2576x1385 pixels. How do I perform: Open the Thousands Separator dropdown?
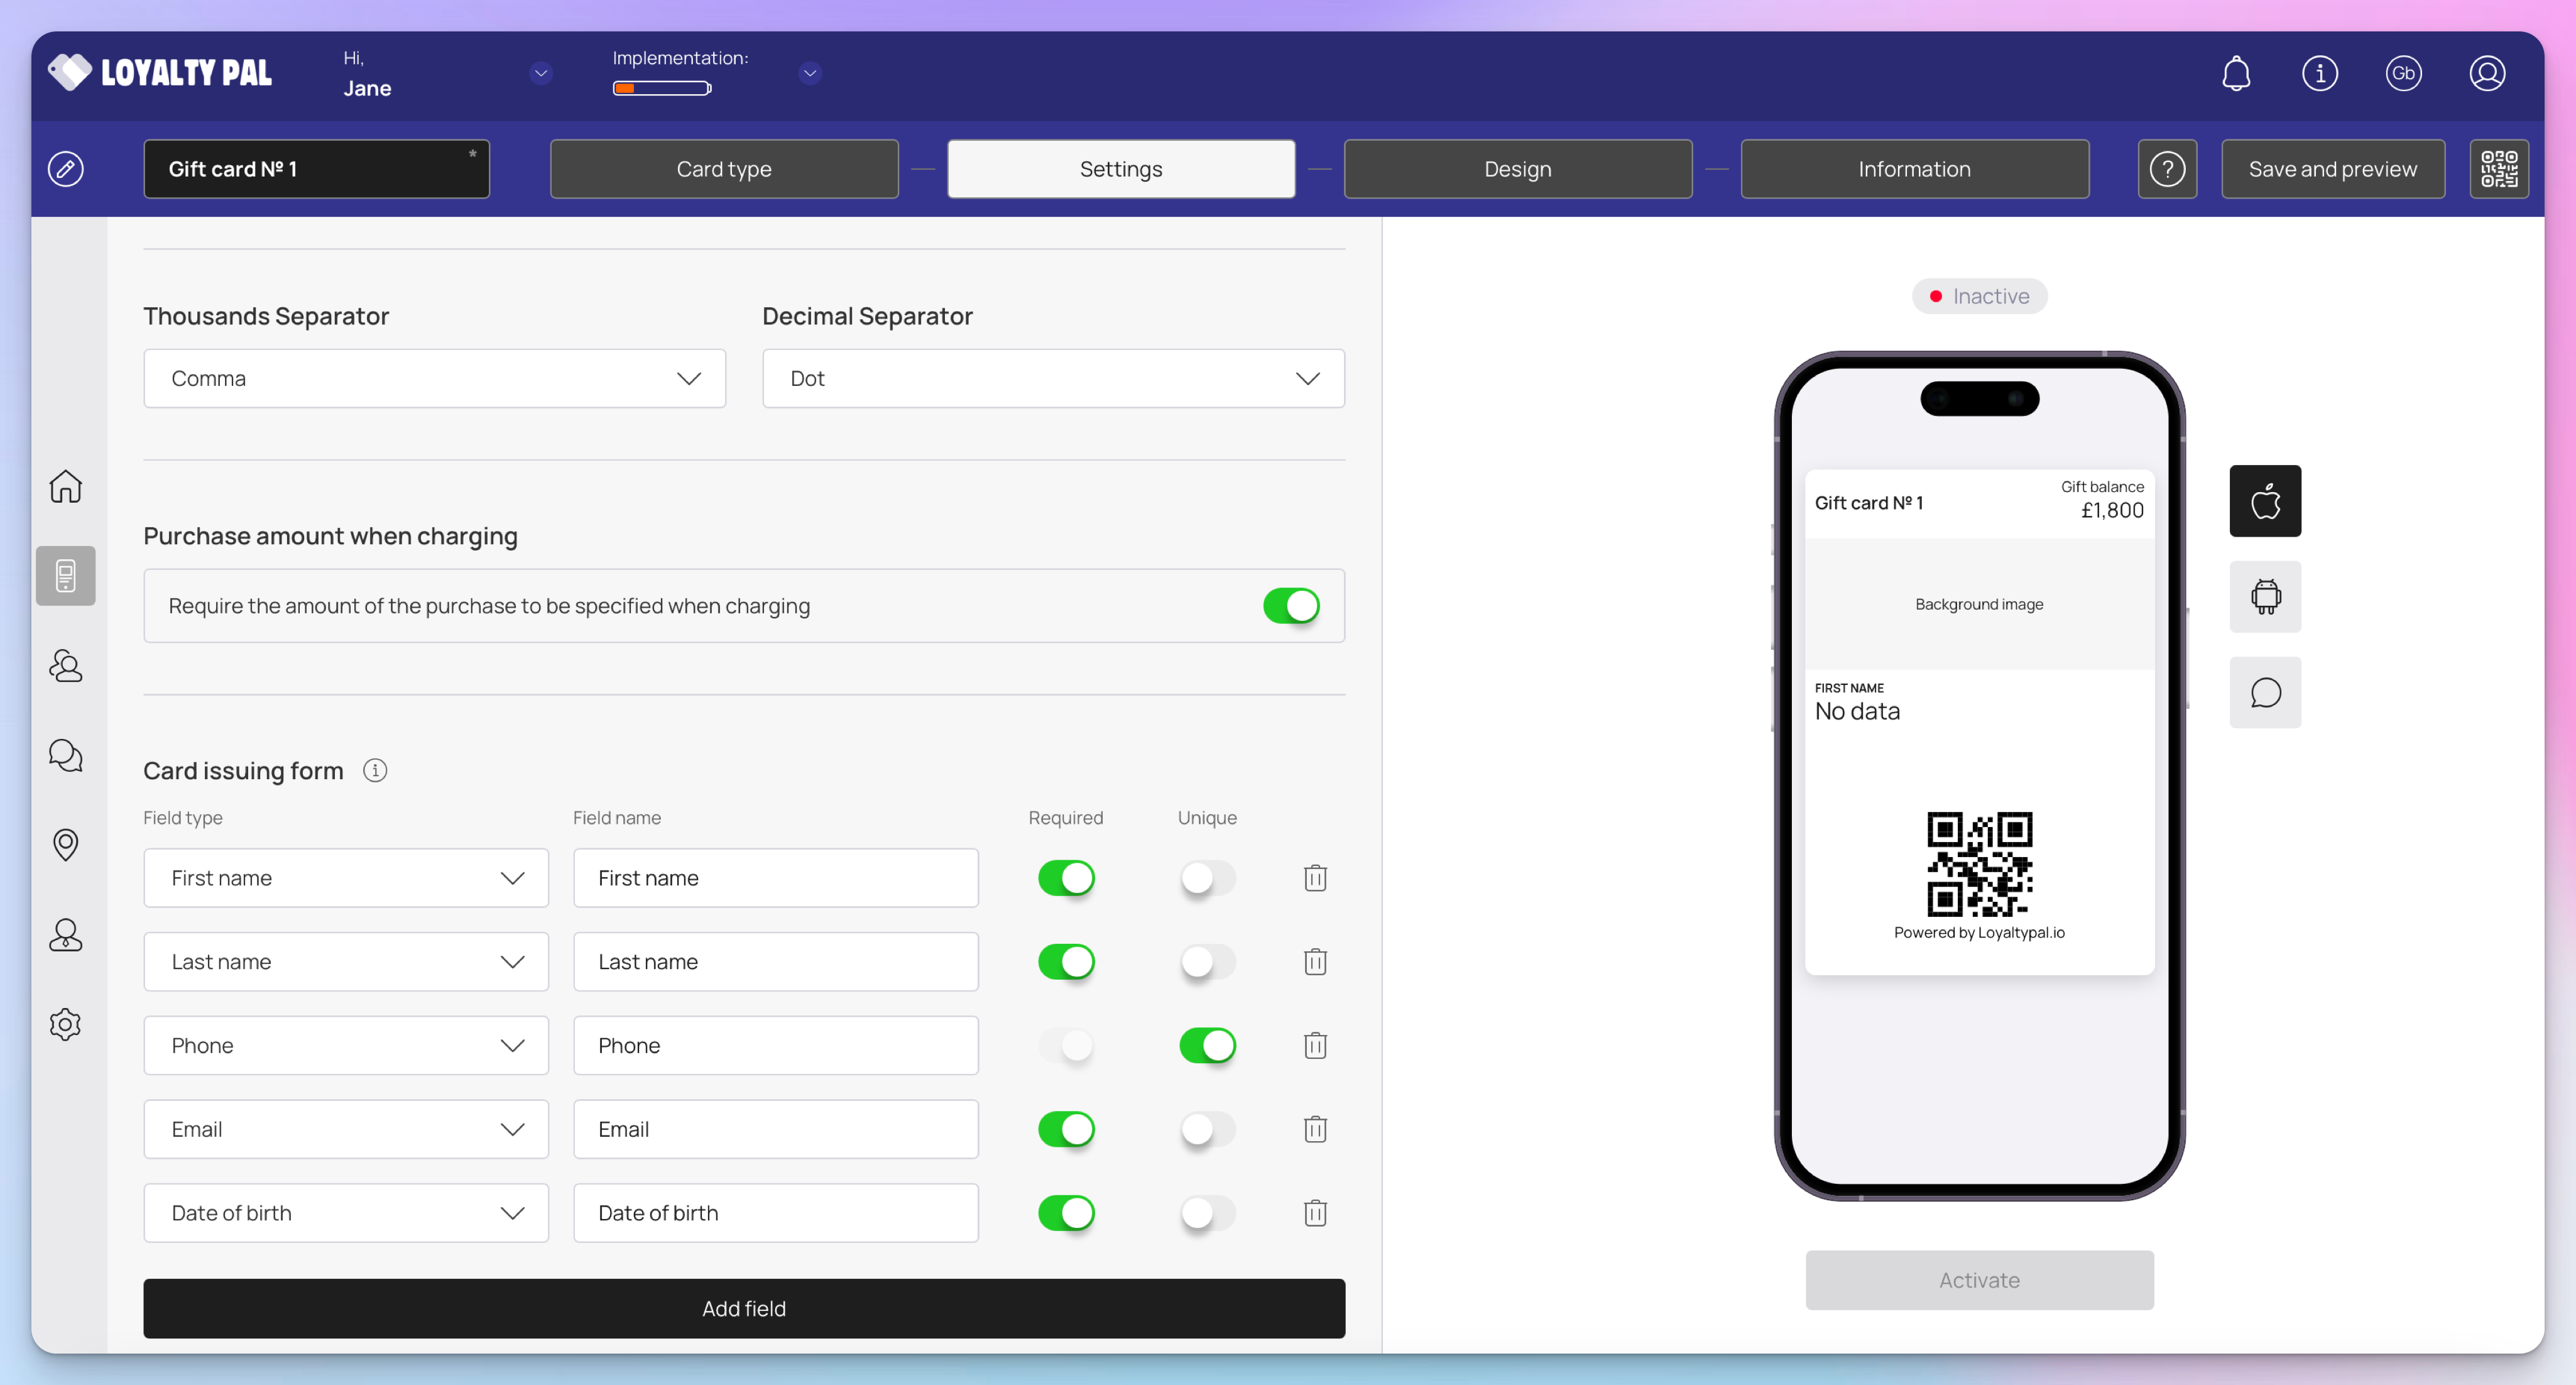point(434,378)
